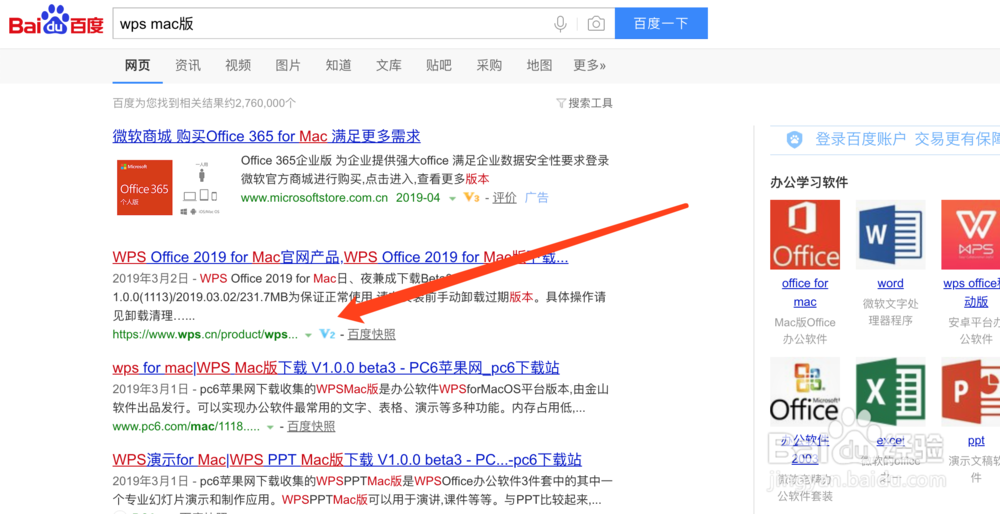
Task: Switch to the 知道 tab
Action: [338, 65]
